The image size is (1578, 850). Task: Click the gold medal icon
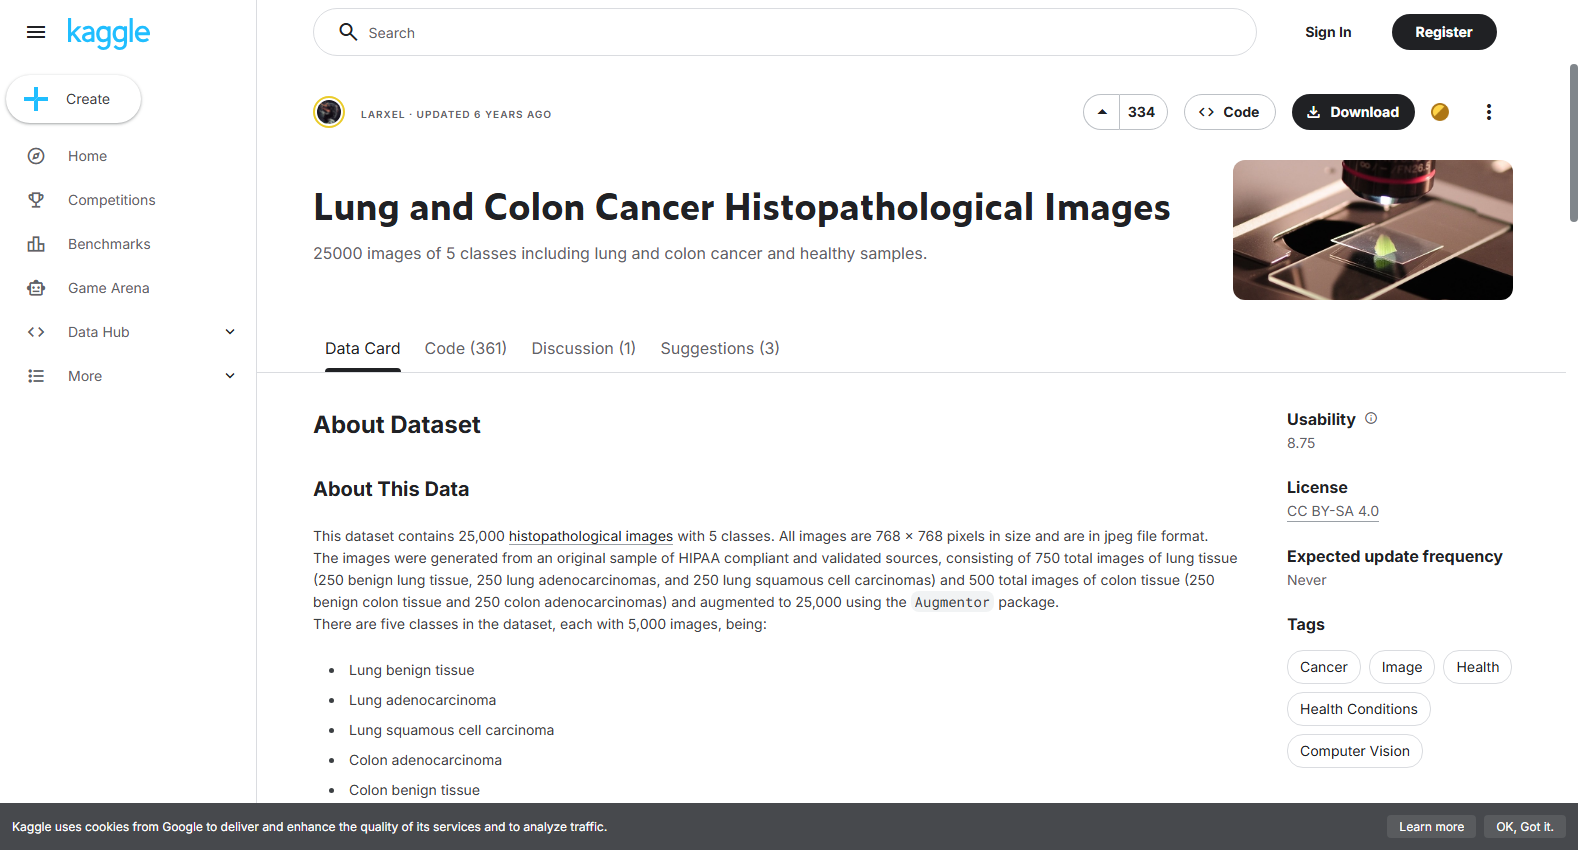click(x=1440, y=112)
